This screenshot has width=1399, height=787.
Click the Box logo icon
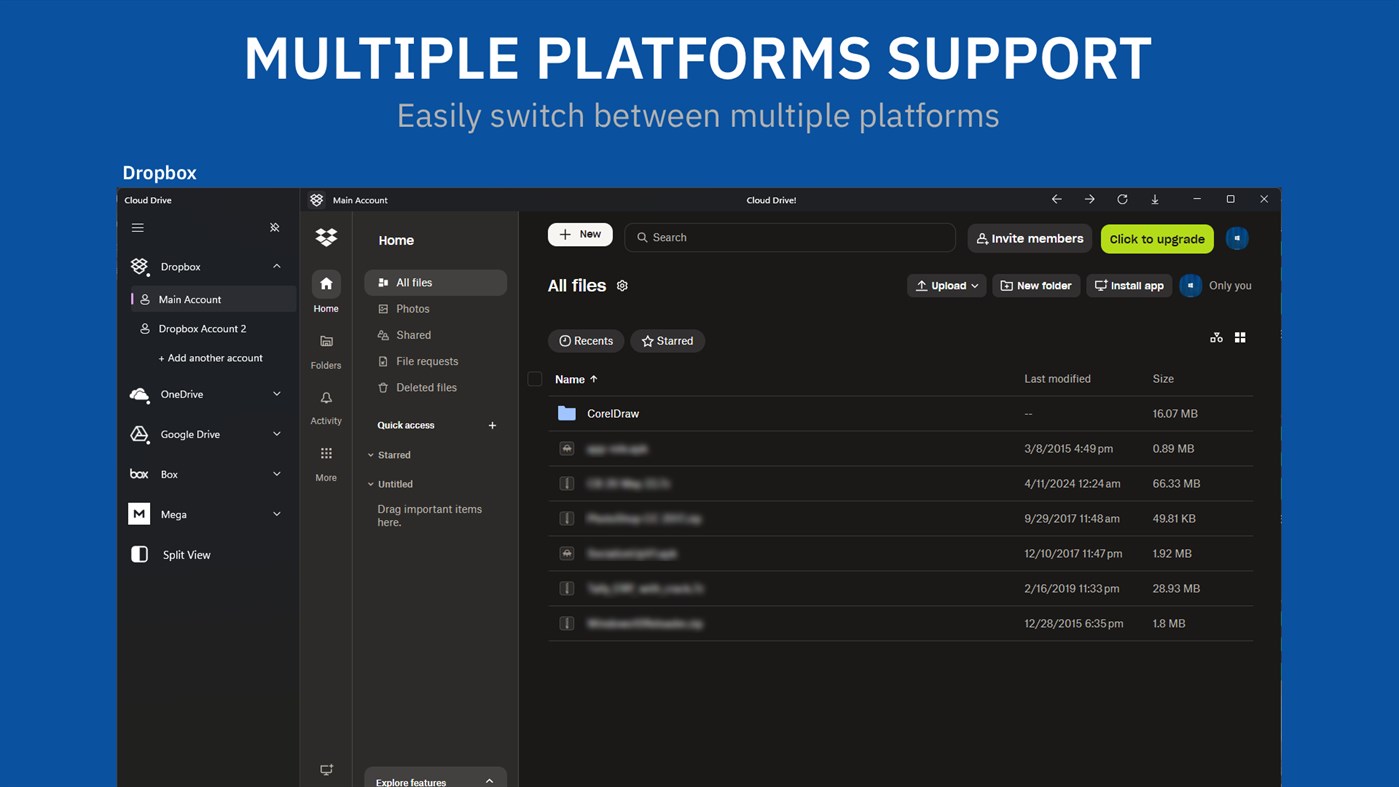click(x=139, y=474)
